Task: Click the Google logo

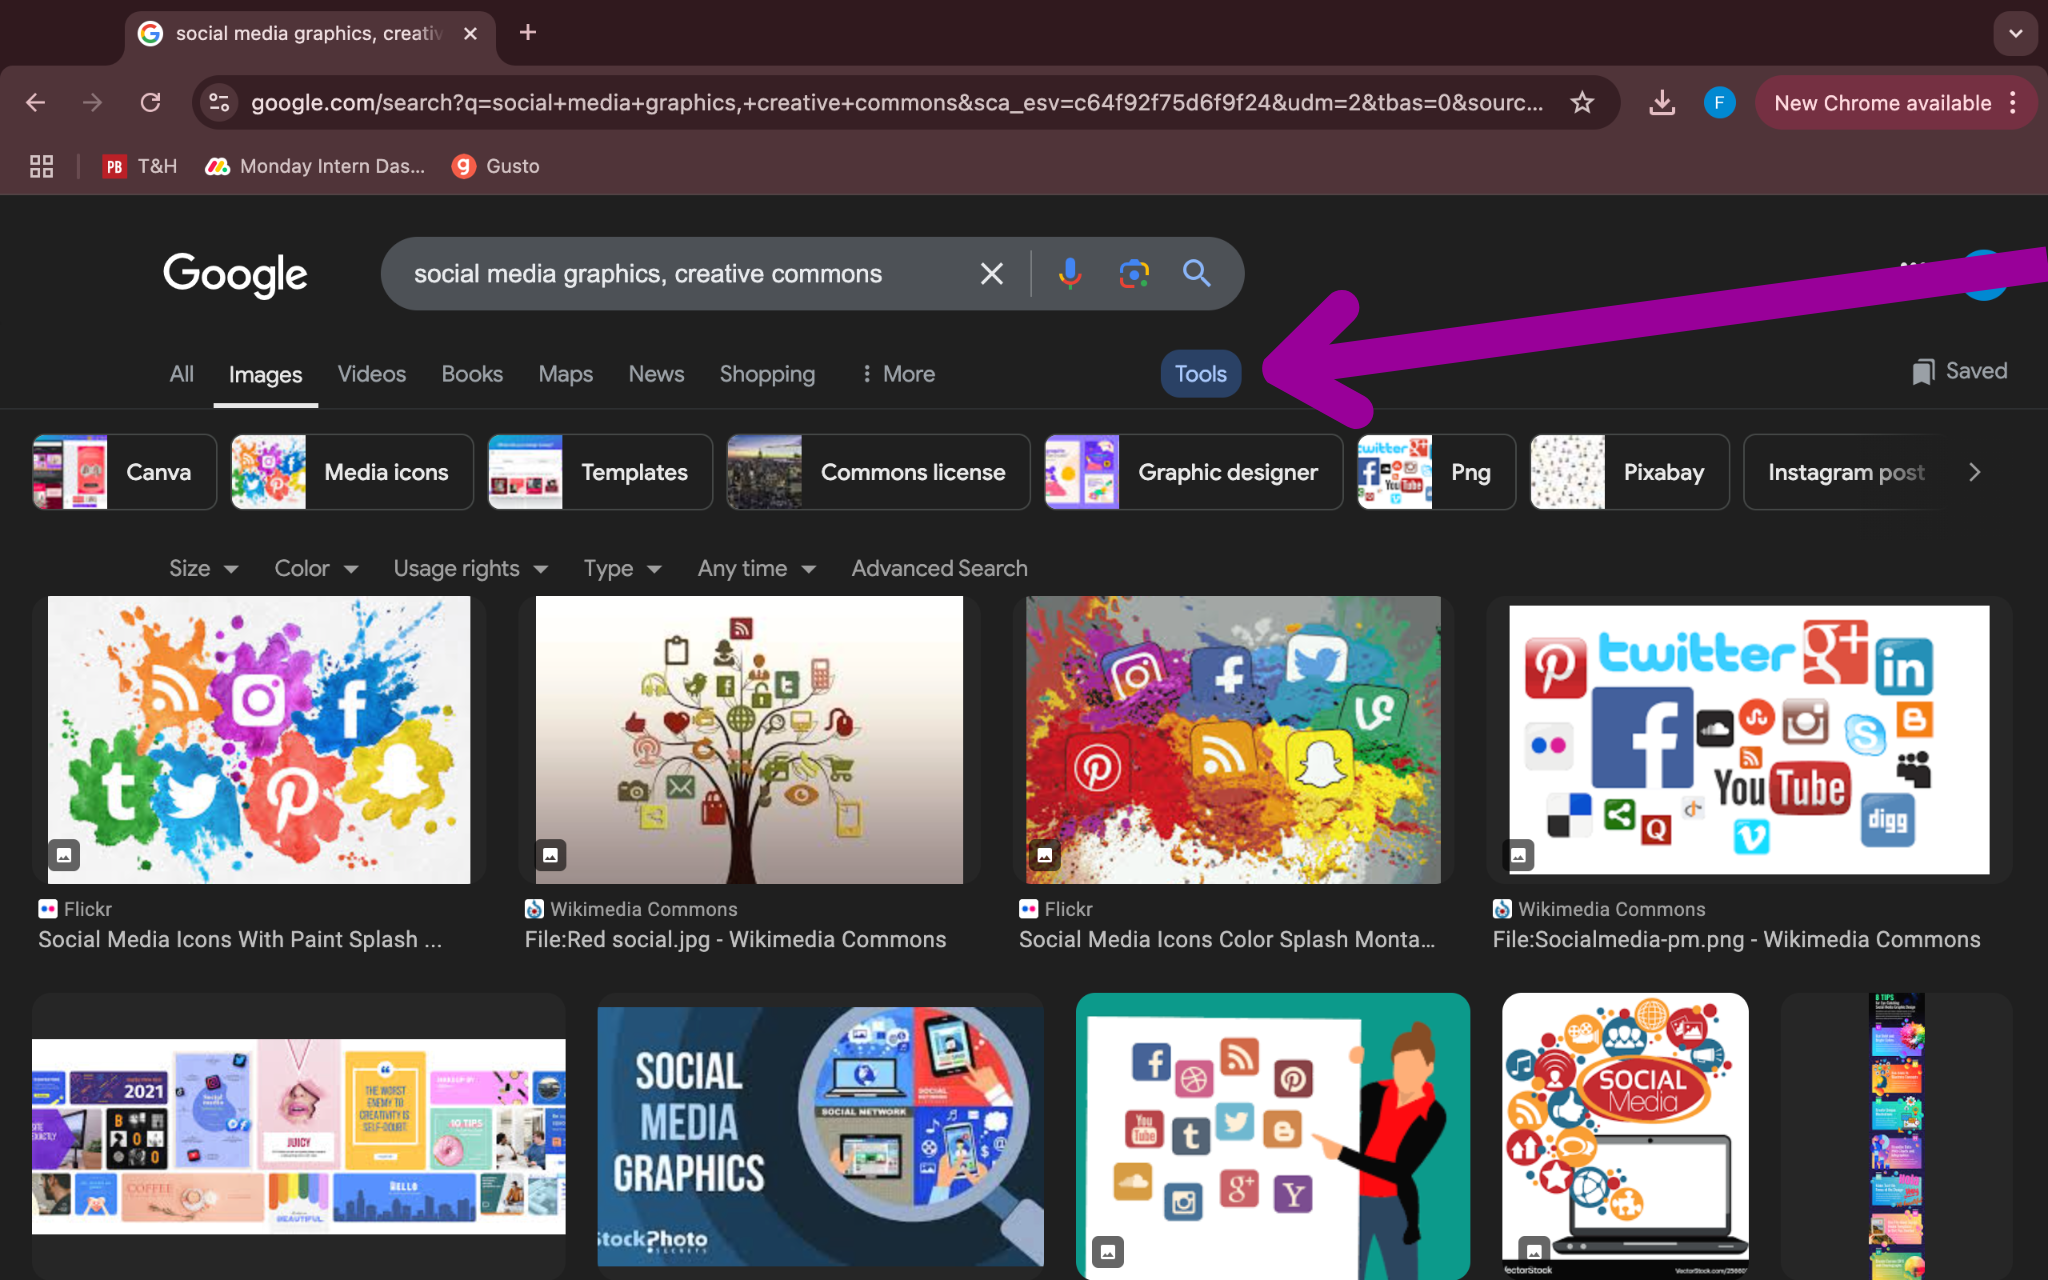Action: click(x=236, y=274)
